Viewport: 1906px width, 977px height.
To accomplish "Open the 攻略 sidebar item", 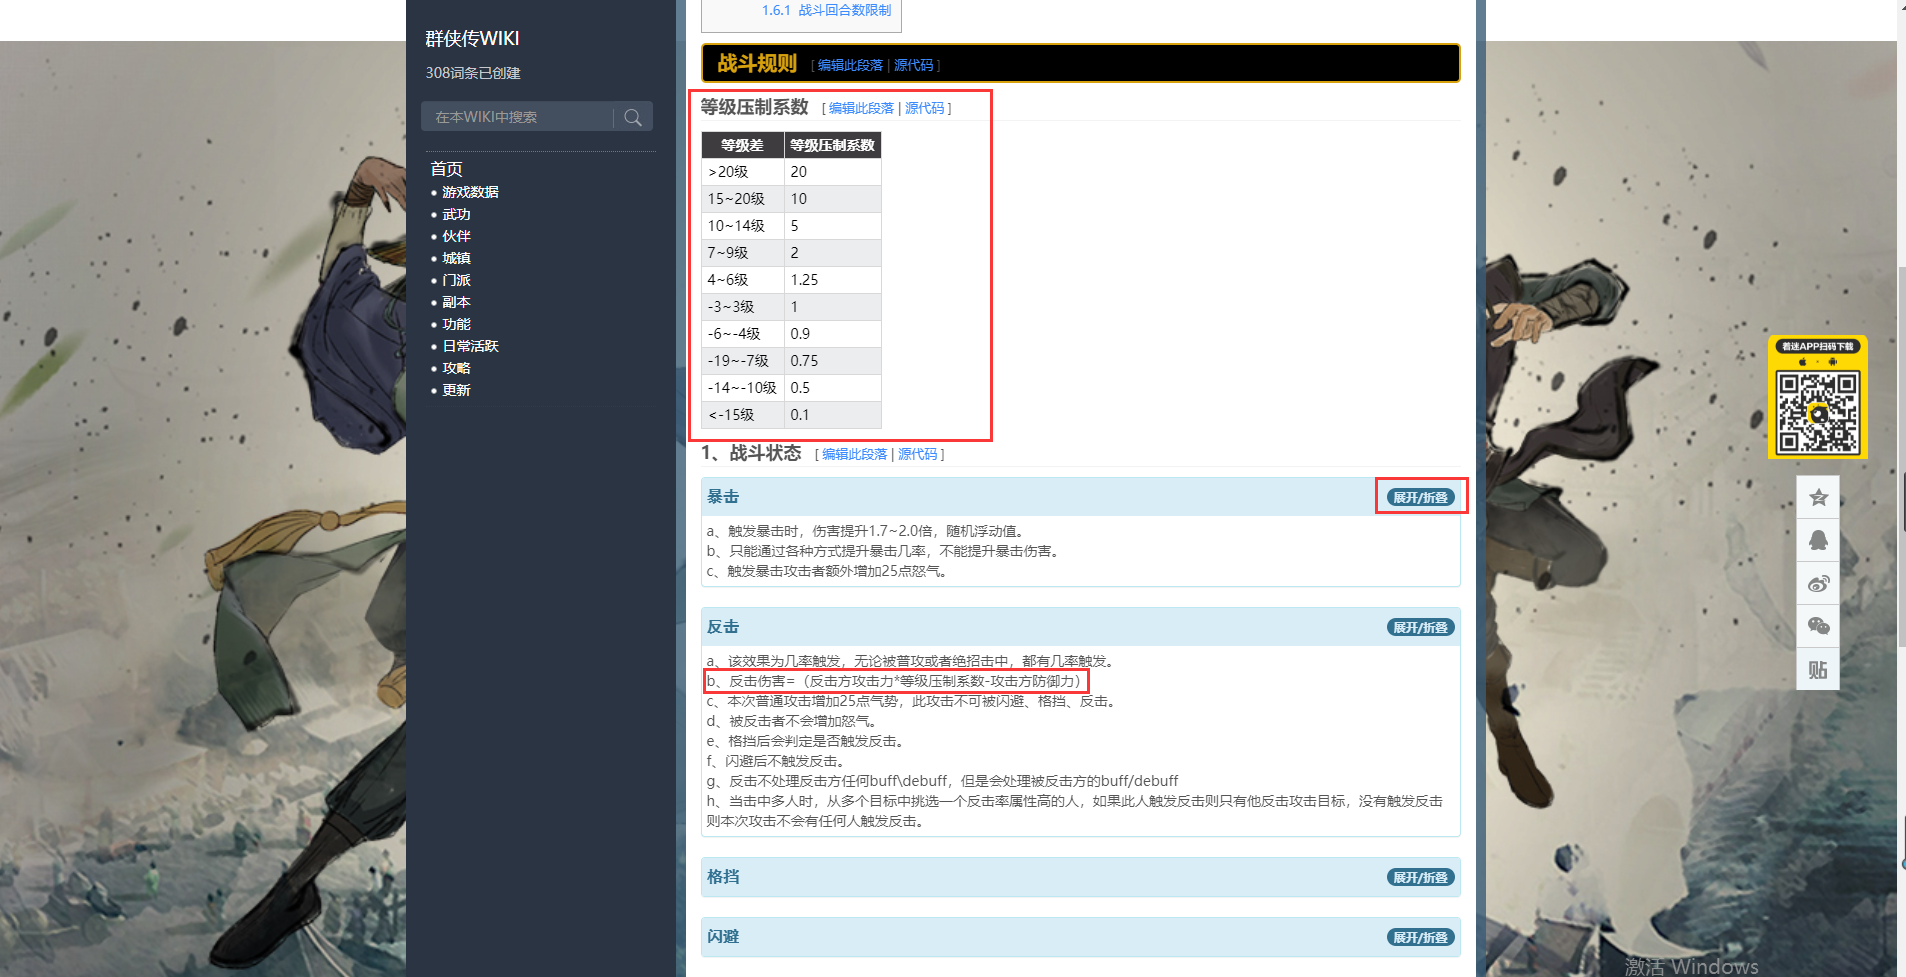I will [456, 368].
